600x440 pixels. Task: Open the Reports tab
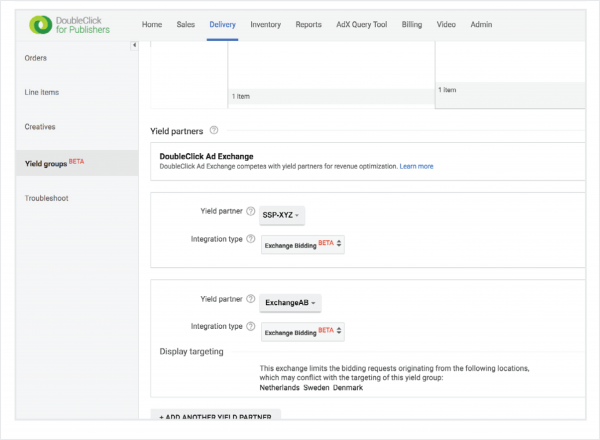click(308, 24)
